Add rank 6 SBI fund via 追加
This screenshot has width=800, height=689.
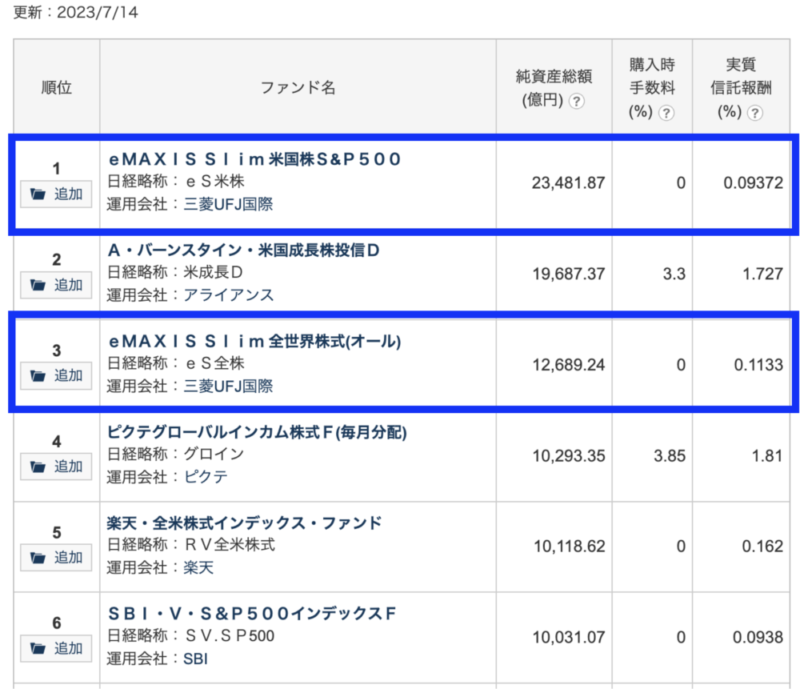(x=56, y=648)
